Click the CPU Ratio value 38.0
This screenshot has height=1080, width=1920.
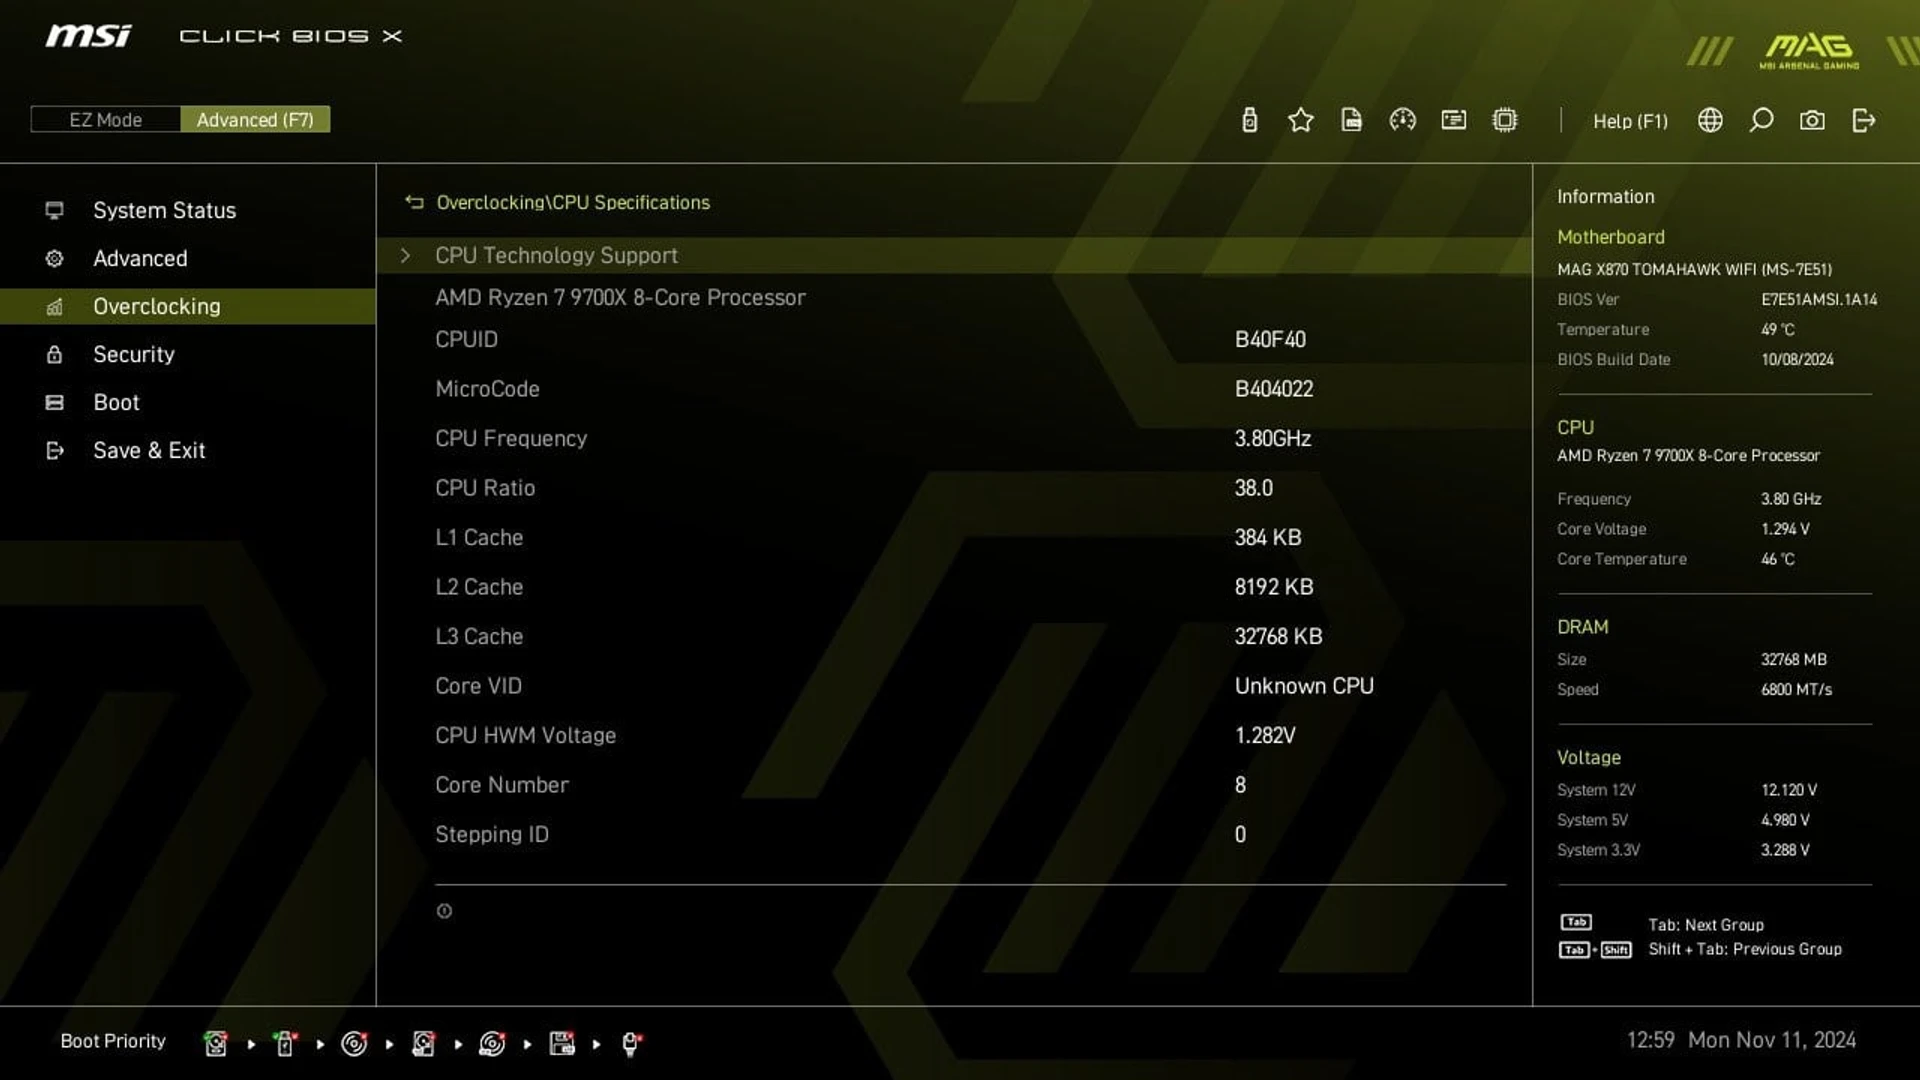1254,488
